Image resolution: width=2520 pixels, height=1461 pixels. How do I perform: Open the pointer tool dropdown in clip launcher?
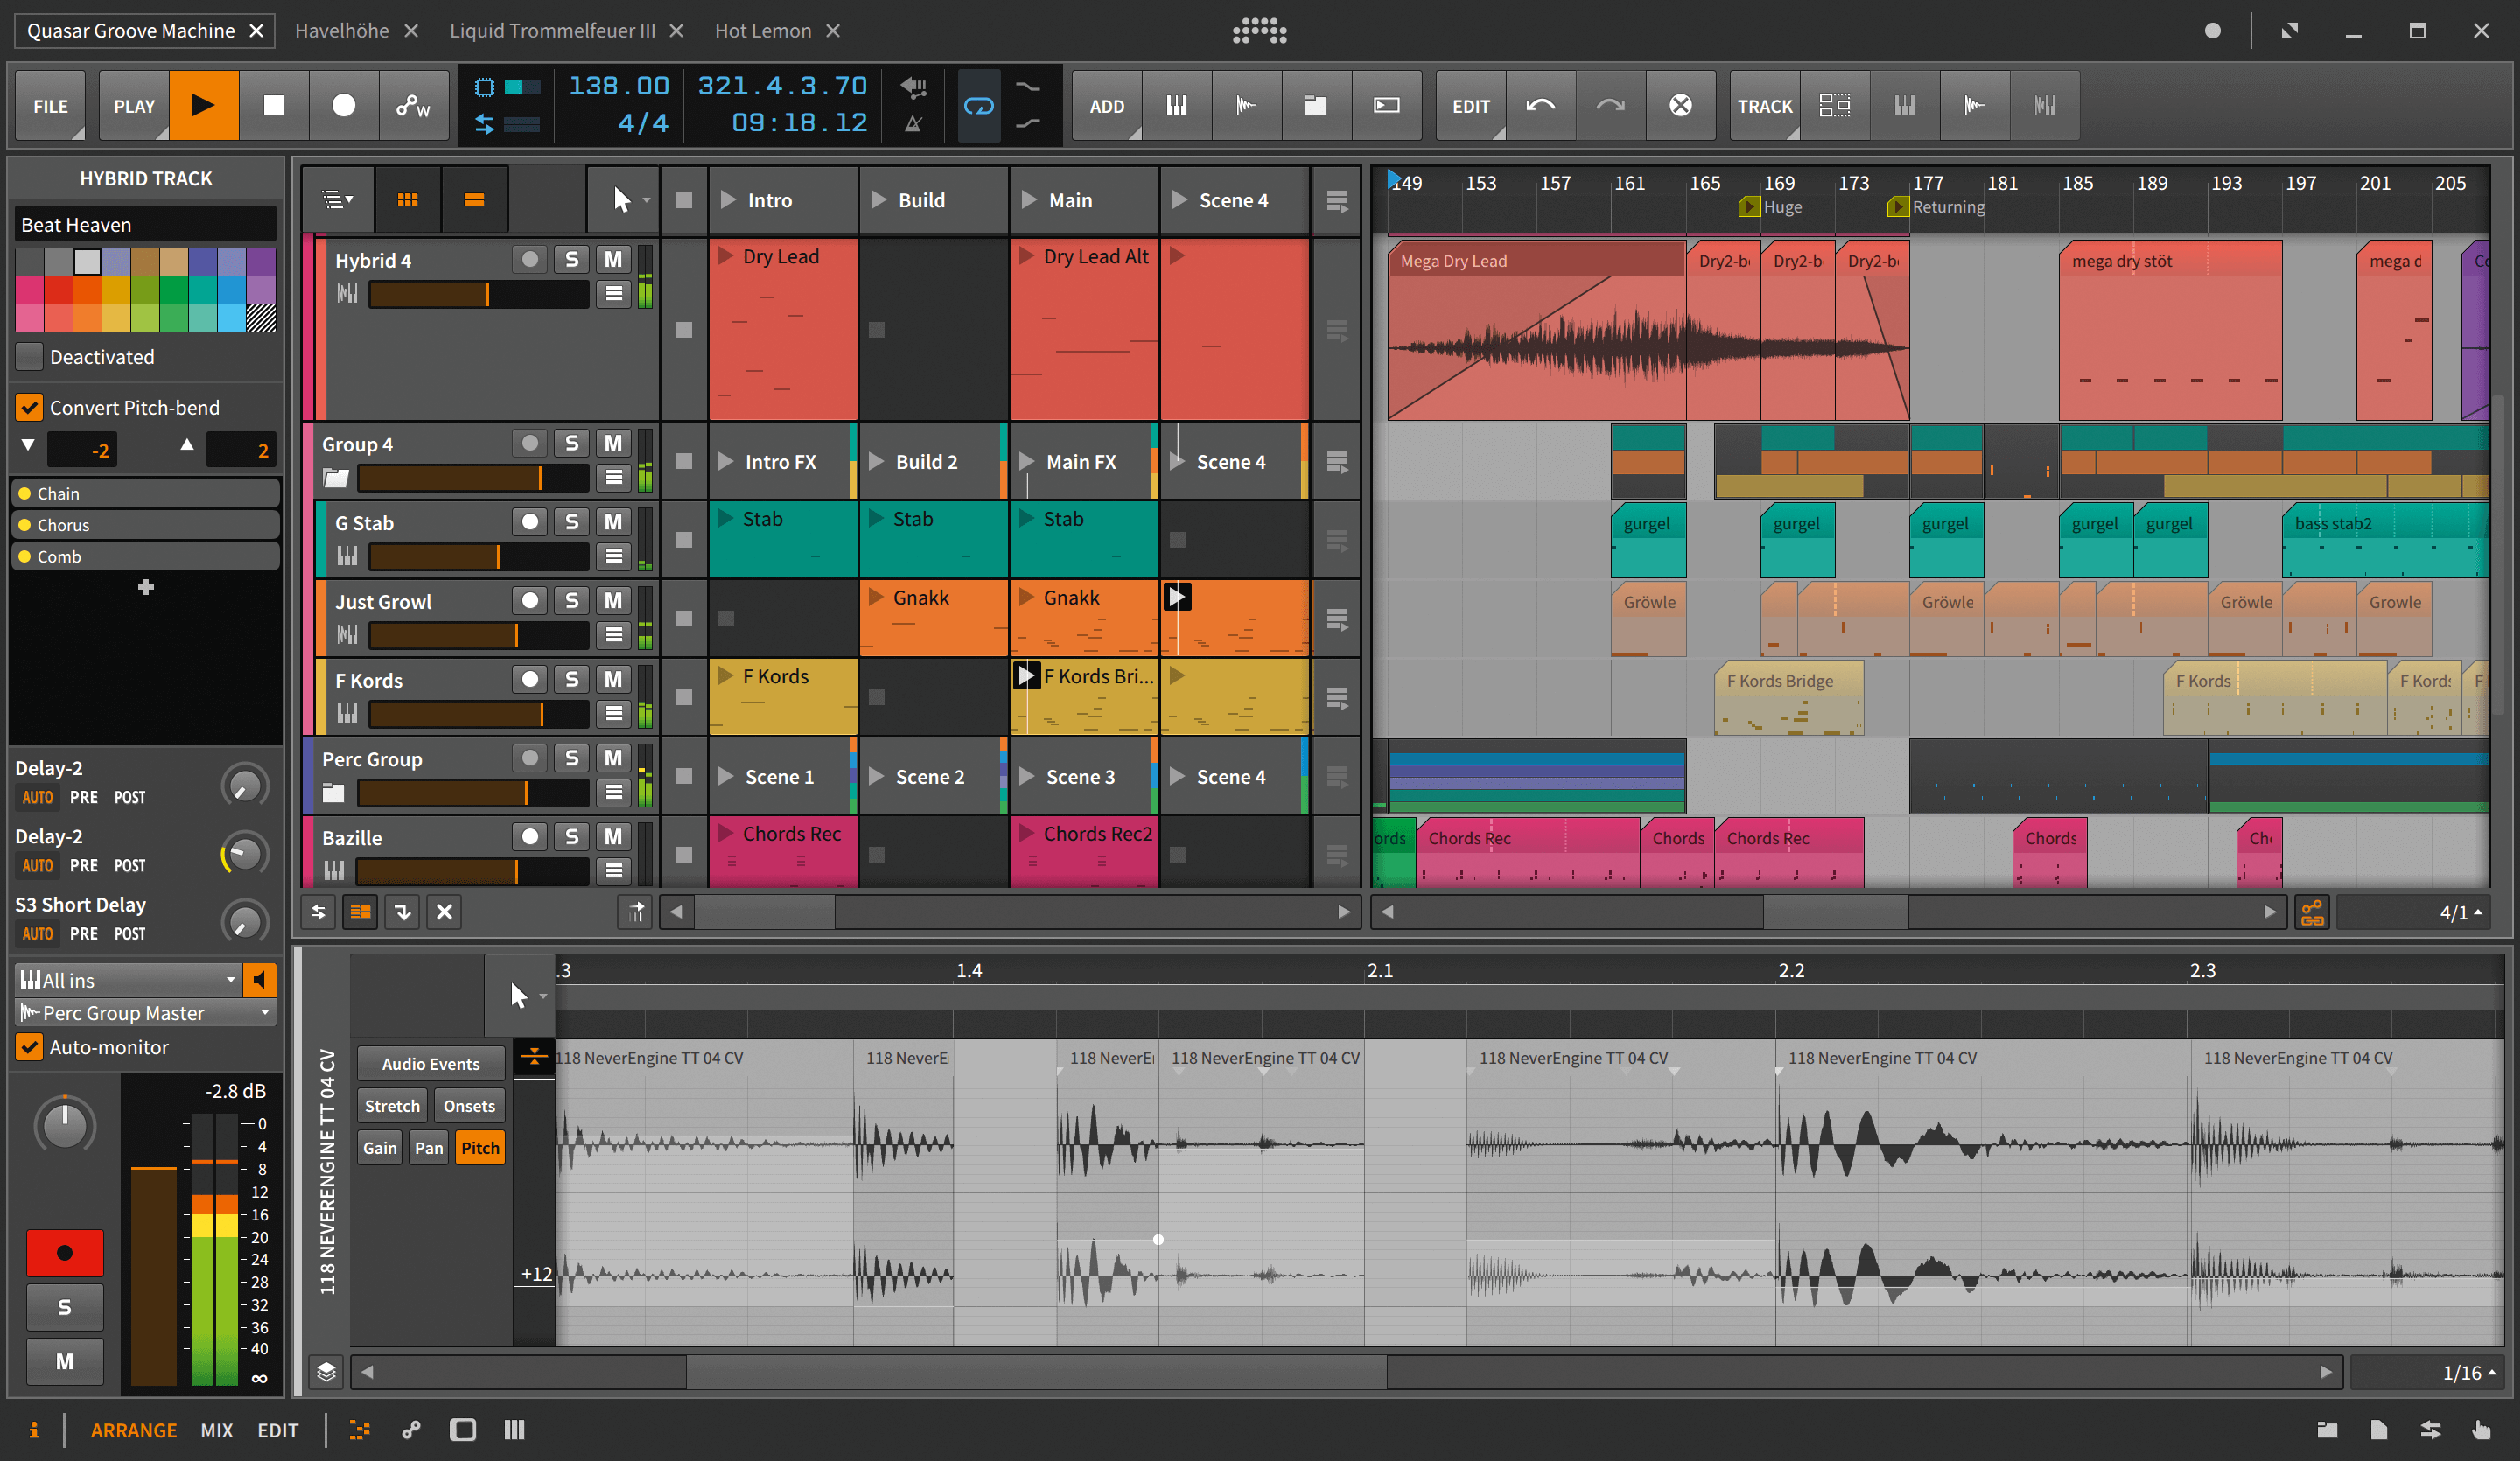645,199
